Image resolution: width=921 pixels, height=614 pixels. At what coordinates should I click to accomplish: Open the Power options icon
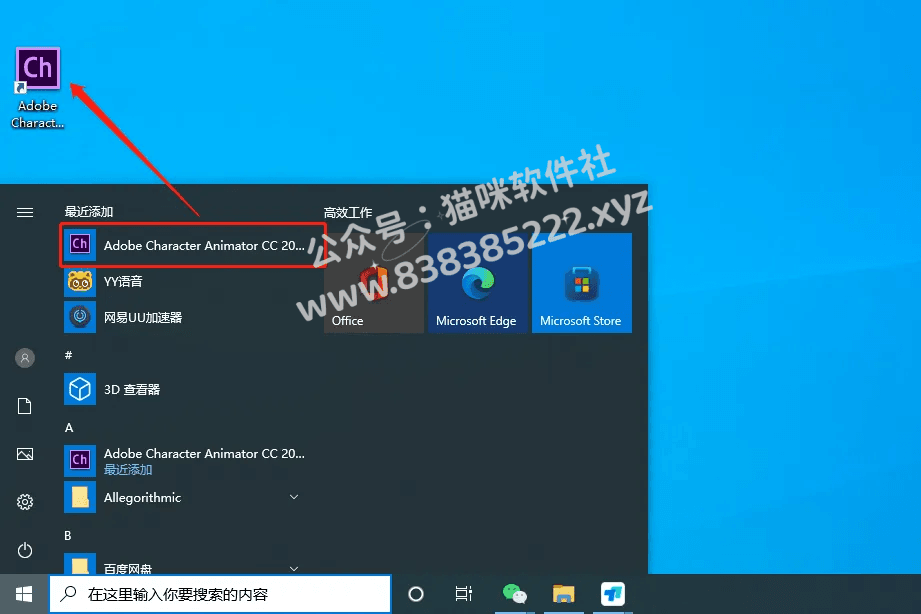[25, 550]
